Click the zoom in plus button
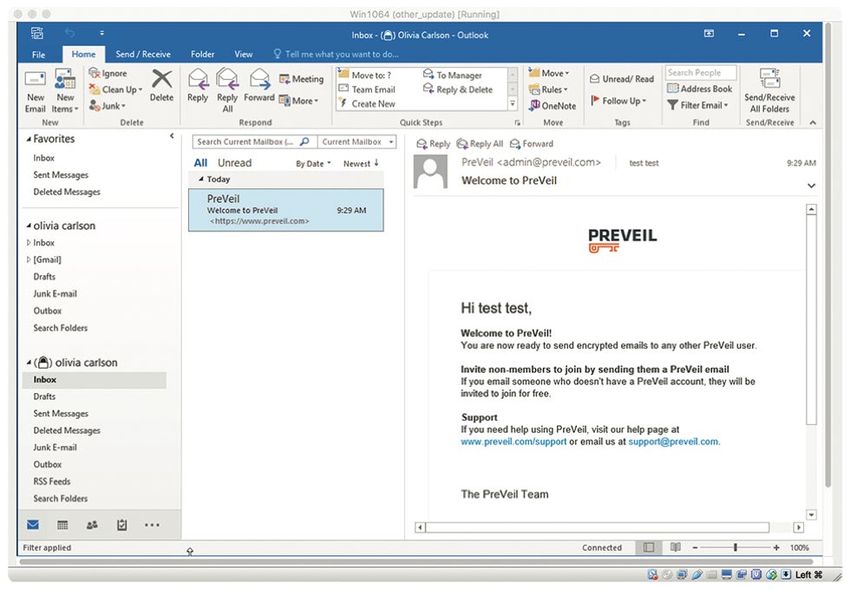This screenshot has height=589, width=850. coord(776,547)
